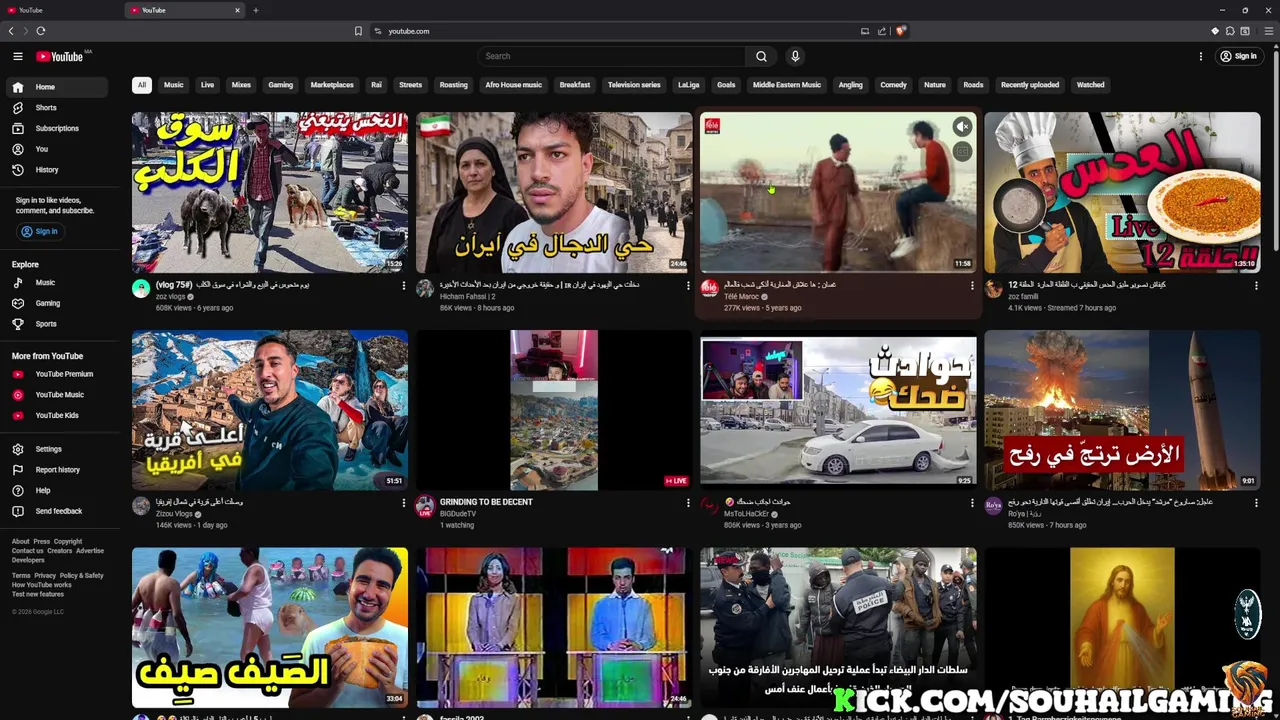The width and height of the screenshot is (1280, 720).
Task: Open more options for Hicham Fahssi video
Action: [688, 285]
